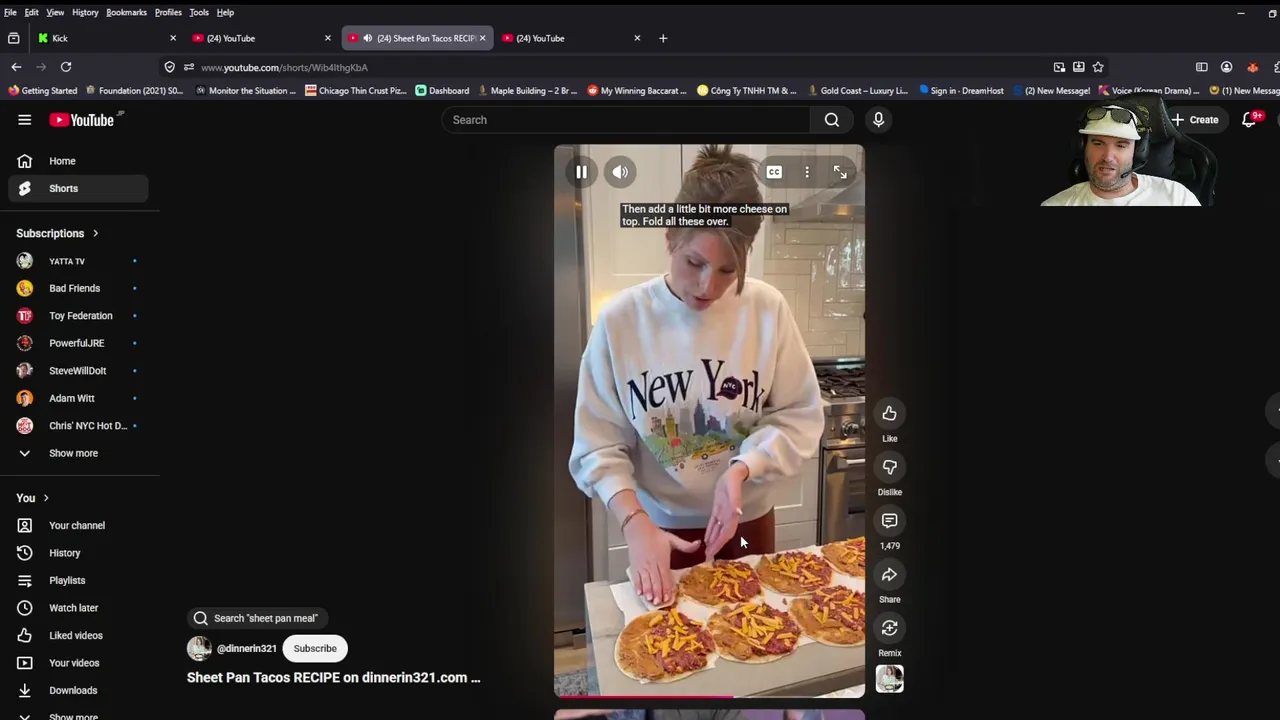Open Your channel

pyautogui.click(x=78, y=525)
